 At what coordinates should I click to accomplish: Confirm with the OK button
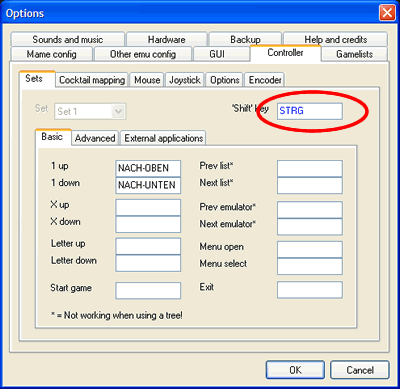pyautogui.click(x=295, y=370)
